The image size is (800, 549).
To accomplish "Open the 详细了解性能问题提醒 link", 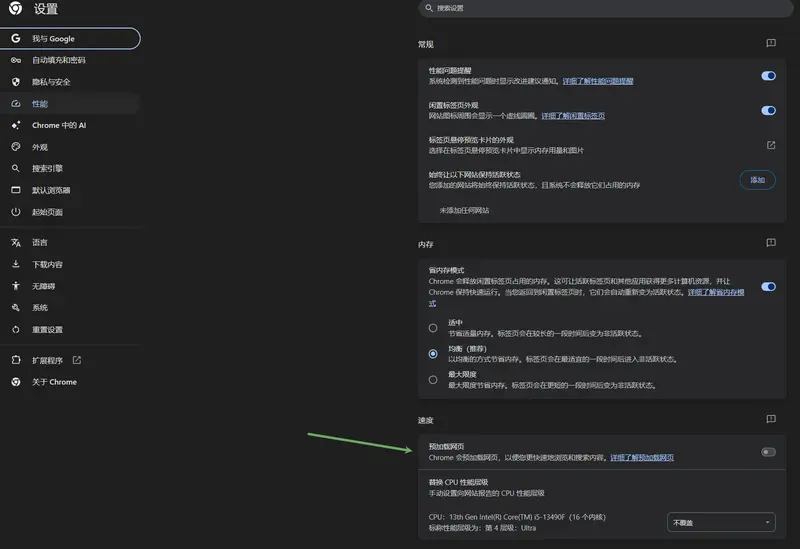I will [x=597, y=81].
